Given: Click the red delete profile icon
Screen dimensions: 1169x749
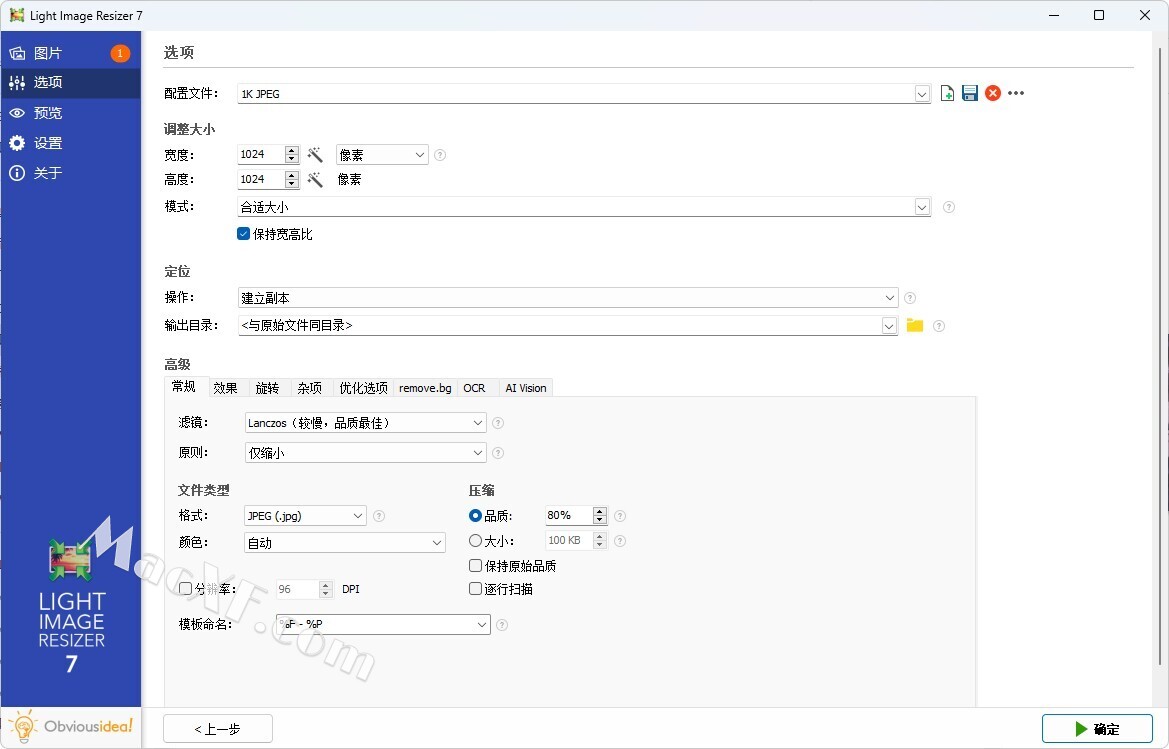Looking at the screenshot, I should [x=993, y=93].
